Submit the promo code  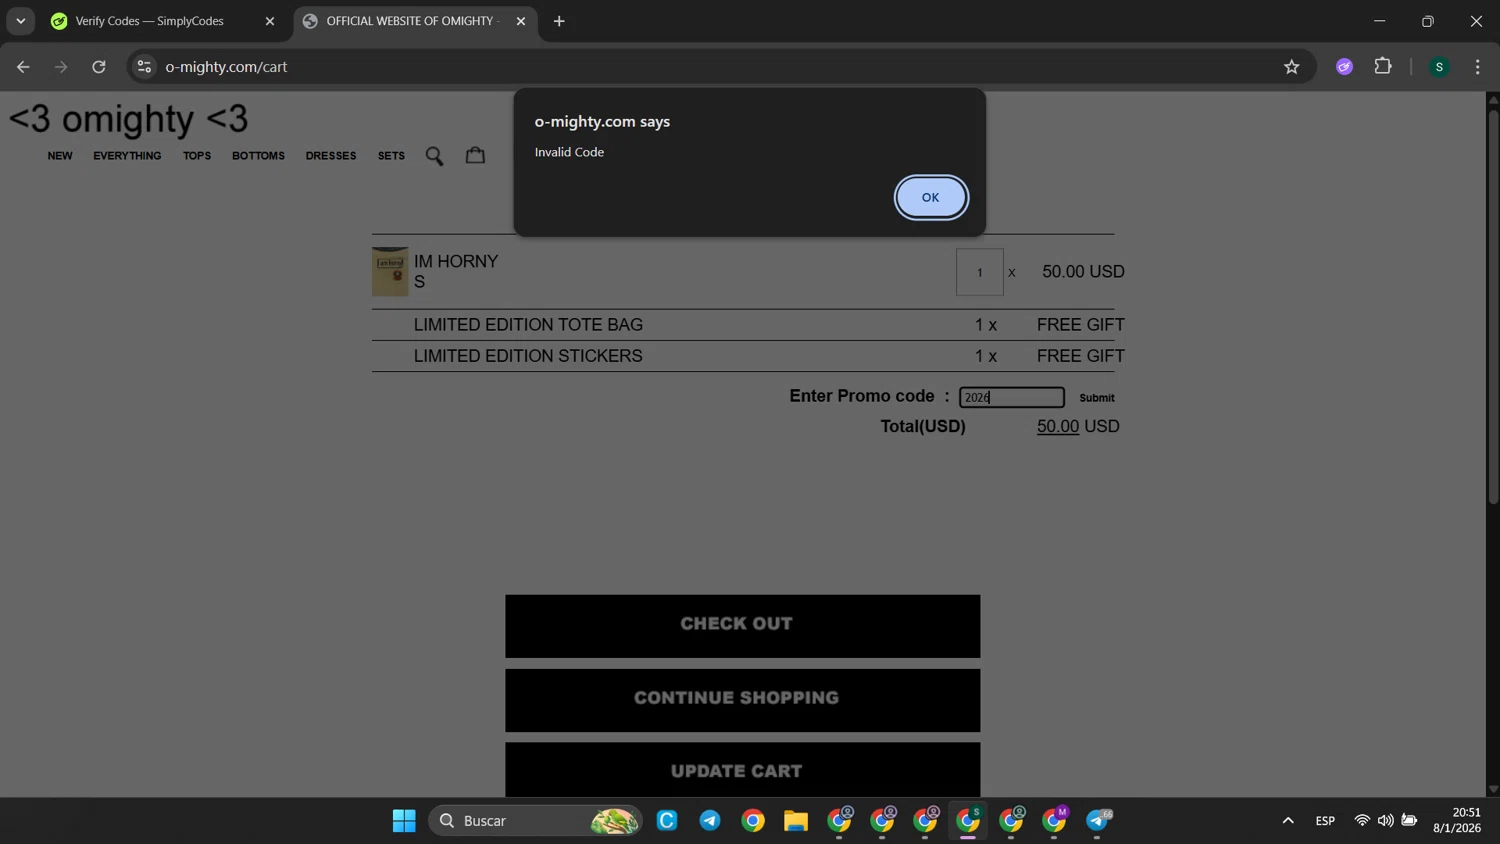click(1097, 398)
